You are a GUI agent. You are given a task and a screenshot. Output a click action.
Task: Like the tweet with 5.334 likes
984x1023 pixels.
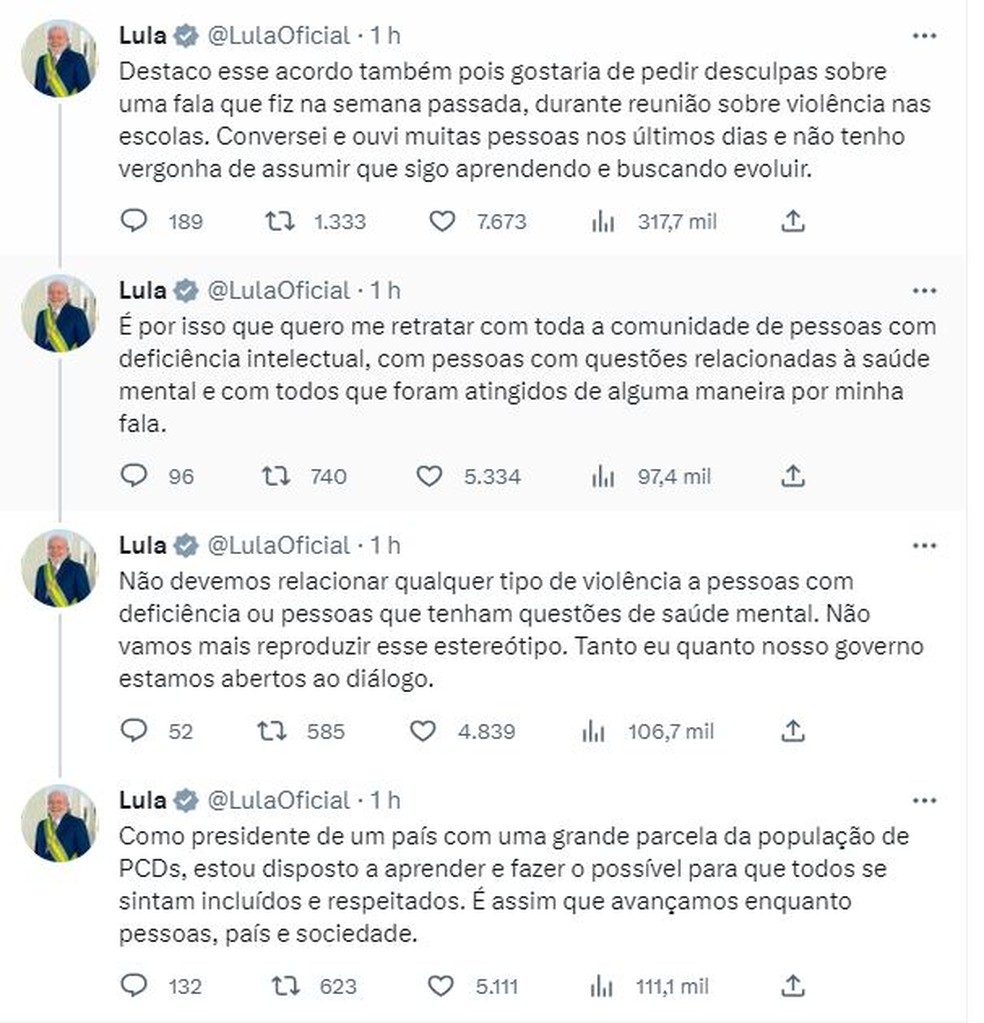(429, 476)
